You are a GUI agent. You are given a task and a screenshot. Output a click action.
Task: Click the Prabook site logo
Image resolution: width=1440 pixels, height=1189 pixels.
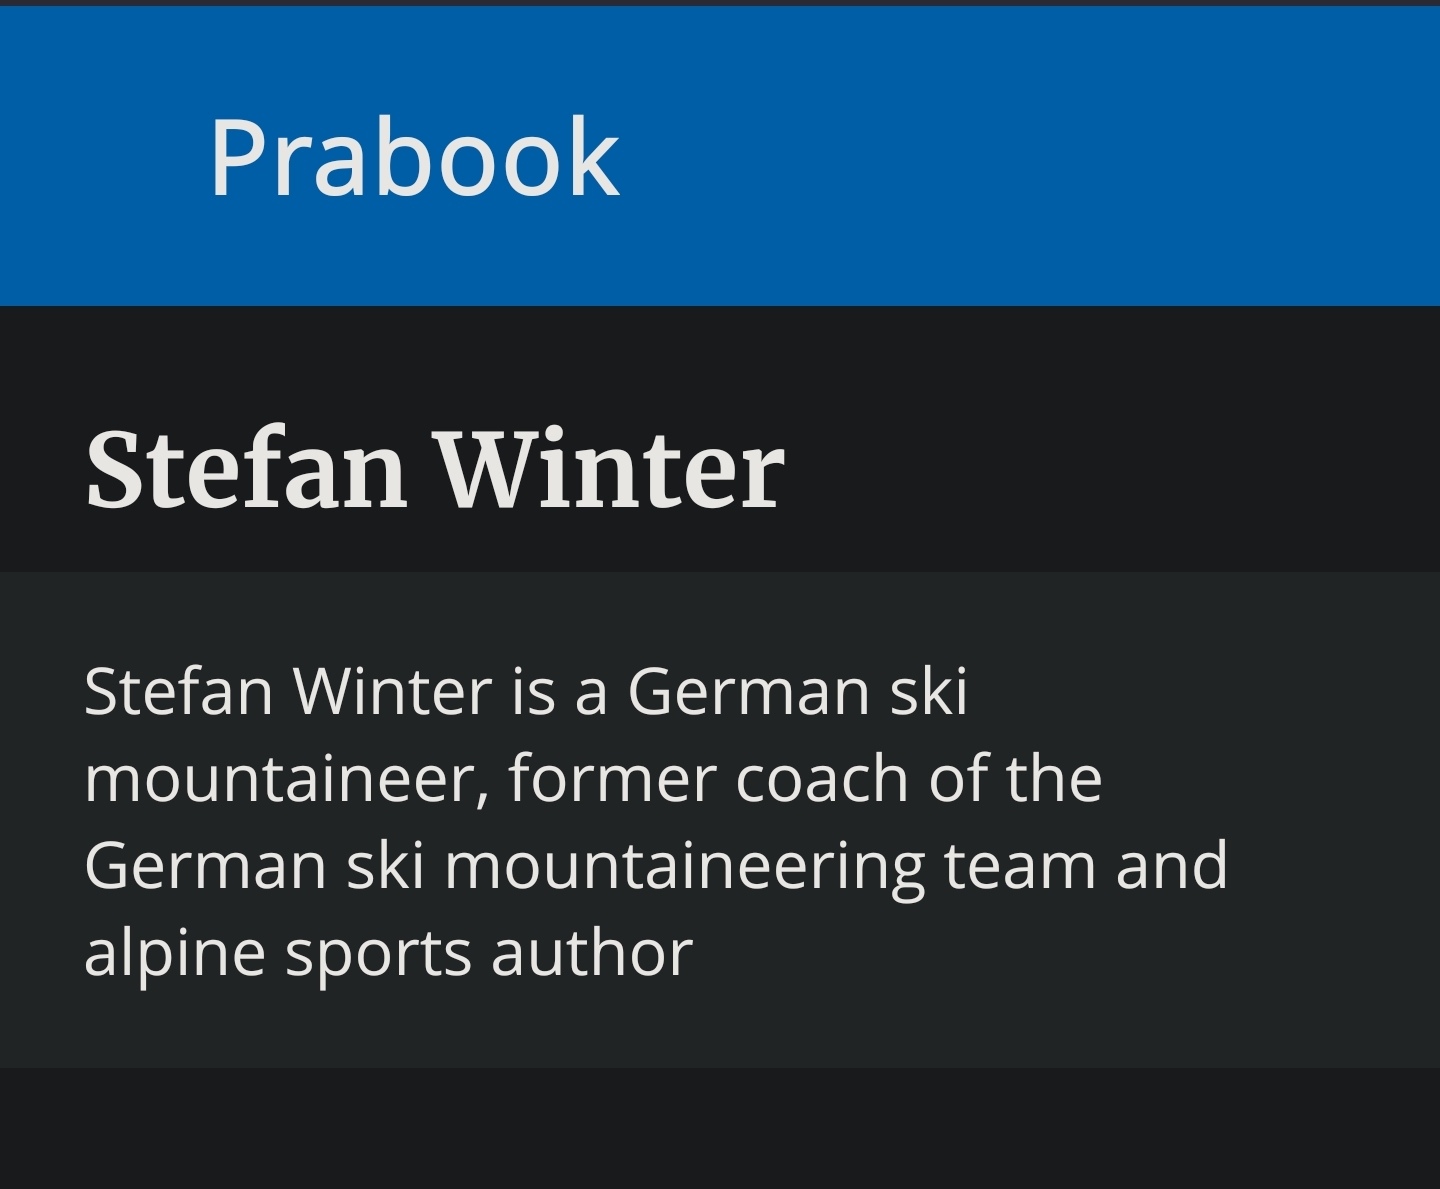414,157
